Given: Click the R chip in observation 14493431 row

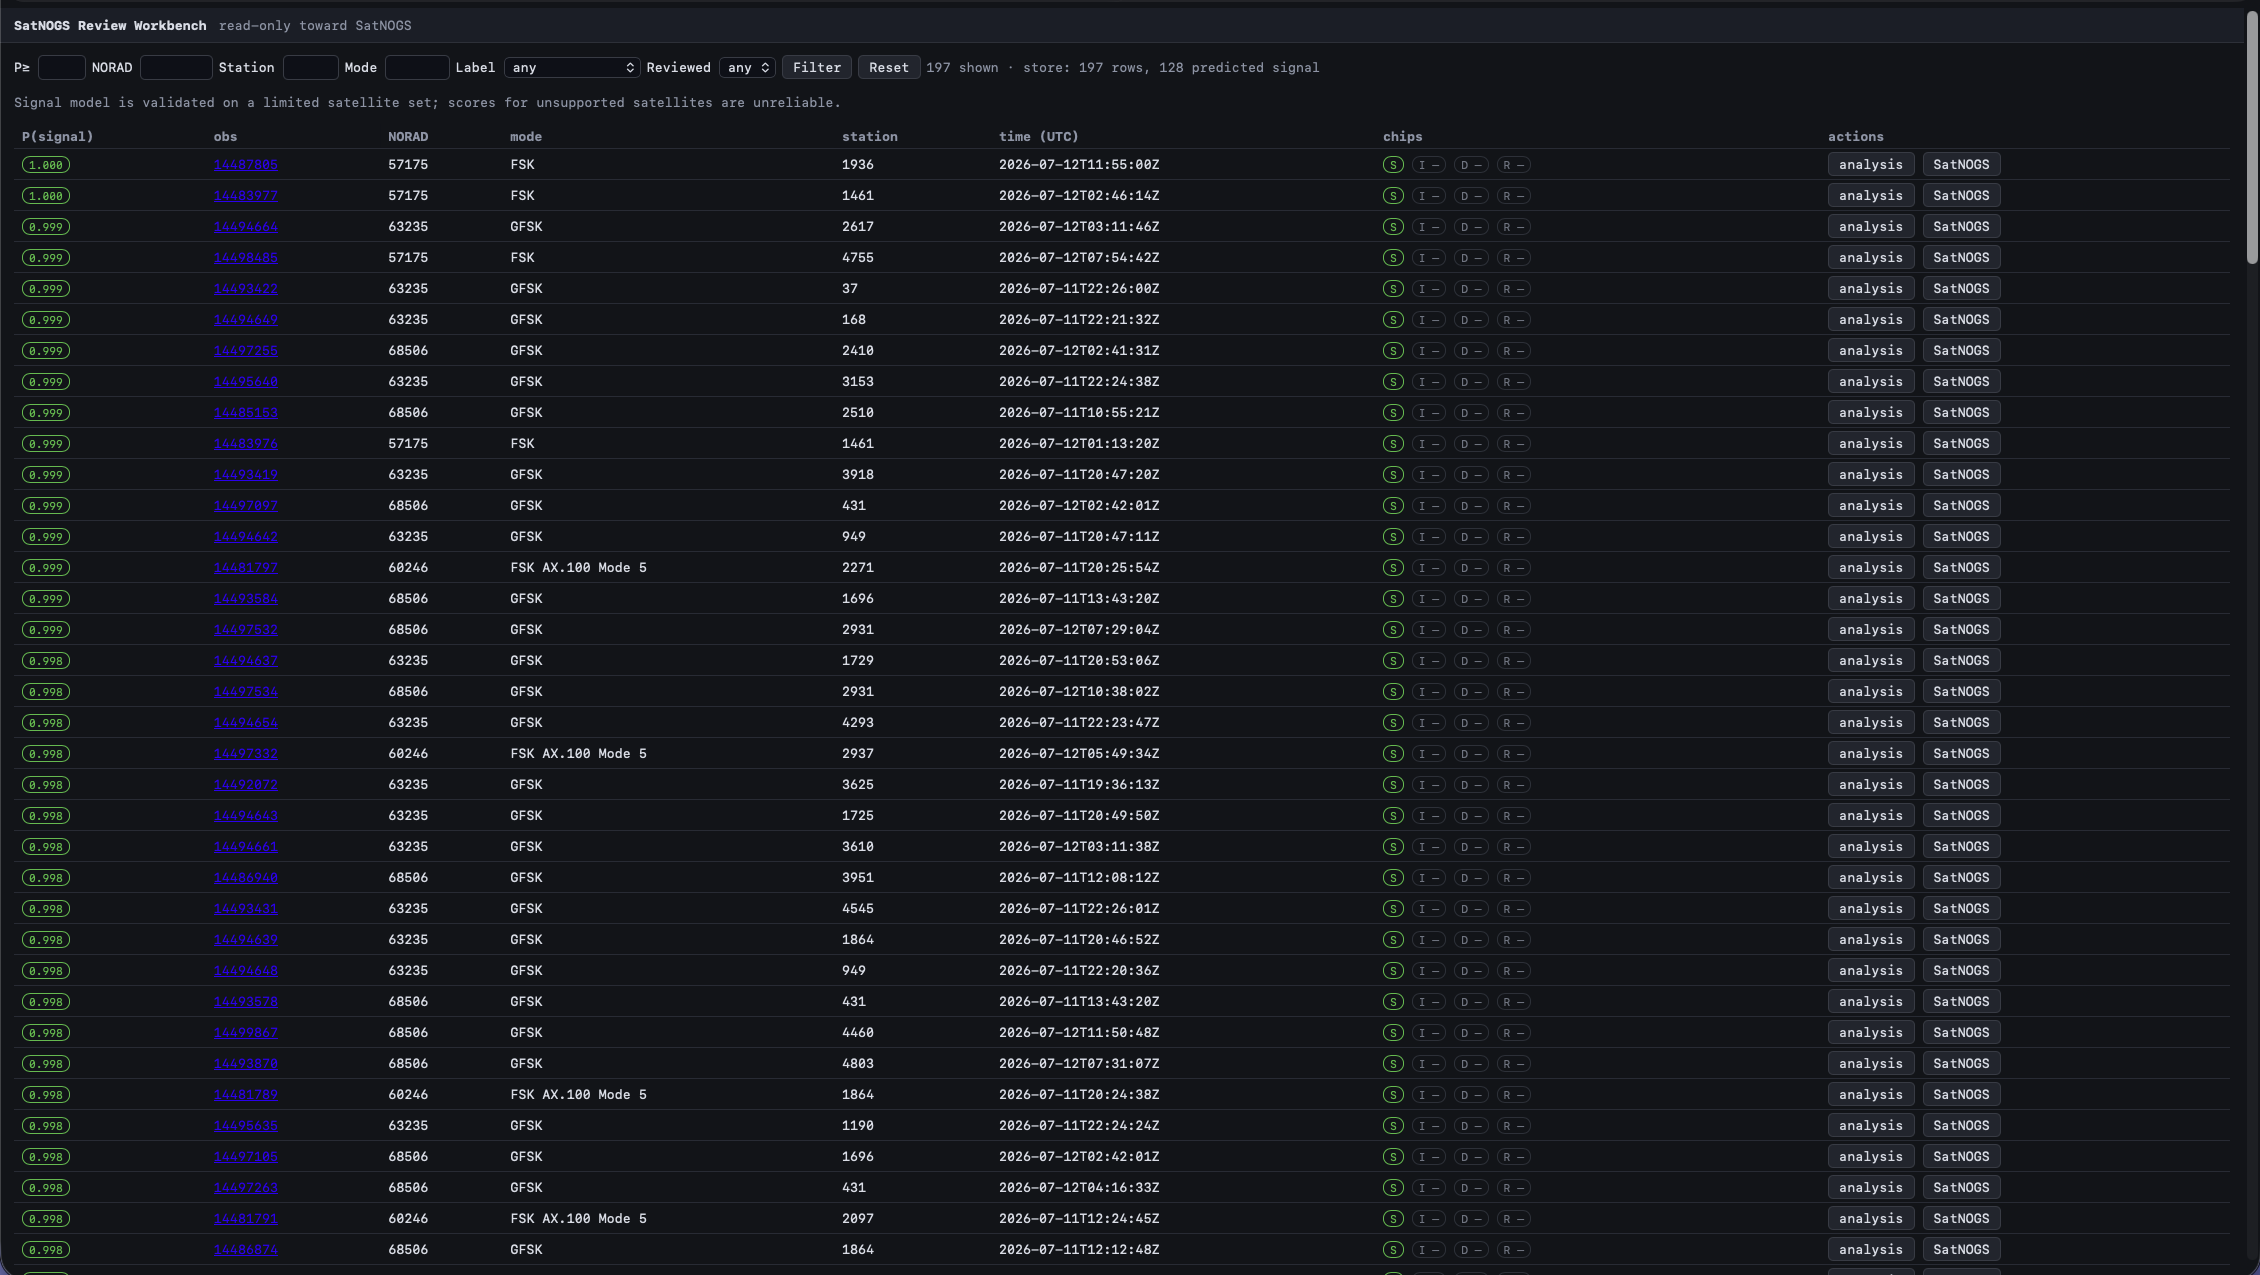Looking at the screenshot, I should pyautogui.click(x=1513, y=909).
